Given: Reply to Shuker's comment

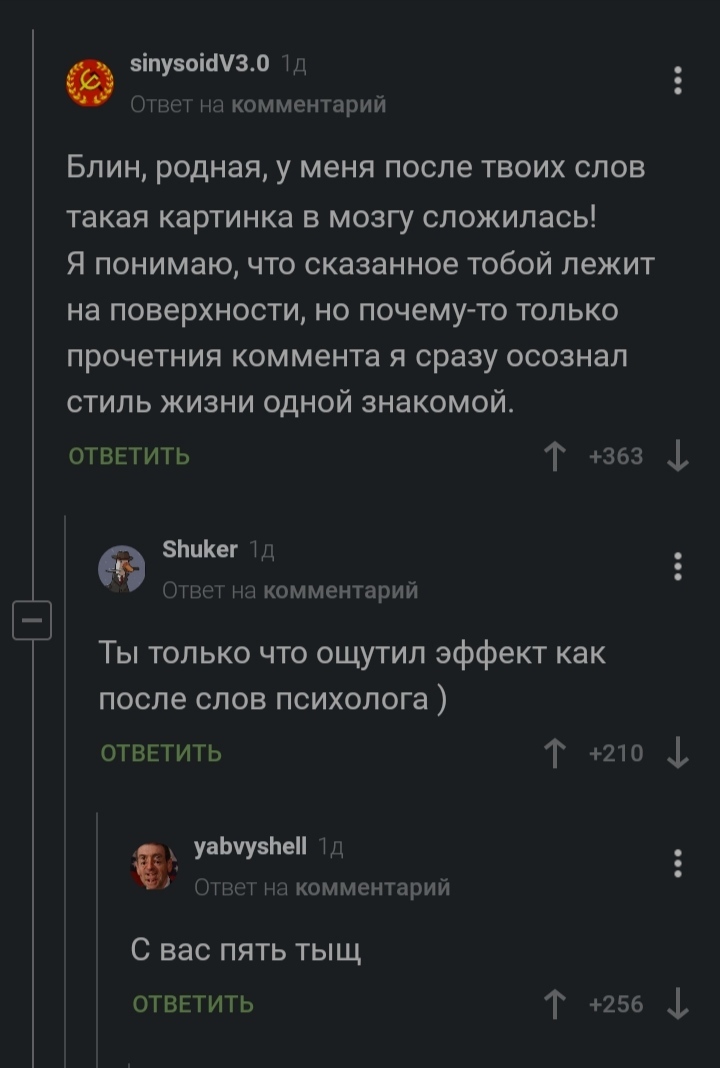Looking at the screenshot, I should coord(161,753).
